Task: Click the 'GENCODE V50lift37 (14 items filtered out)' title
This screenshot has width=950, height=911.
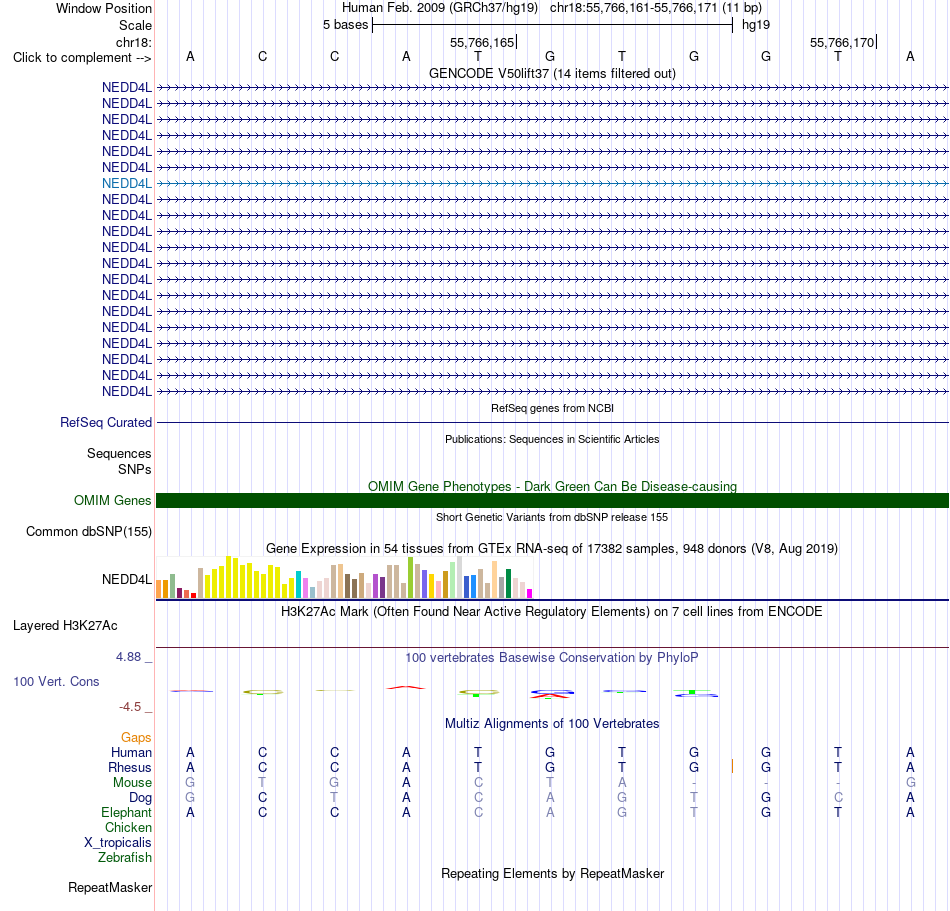Action: click(x=552, y=73)
